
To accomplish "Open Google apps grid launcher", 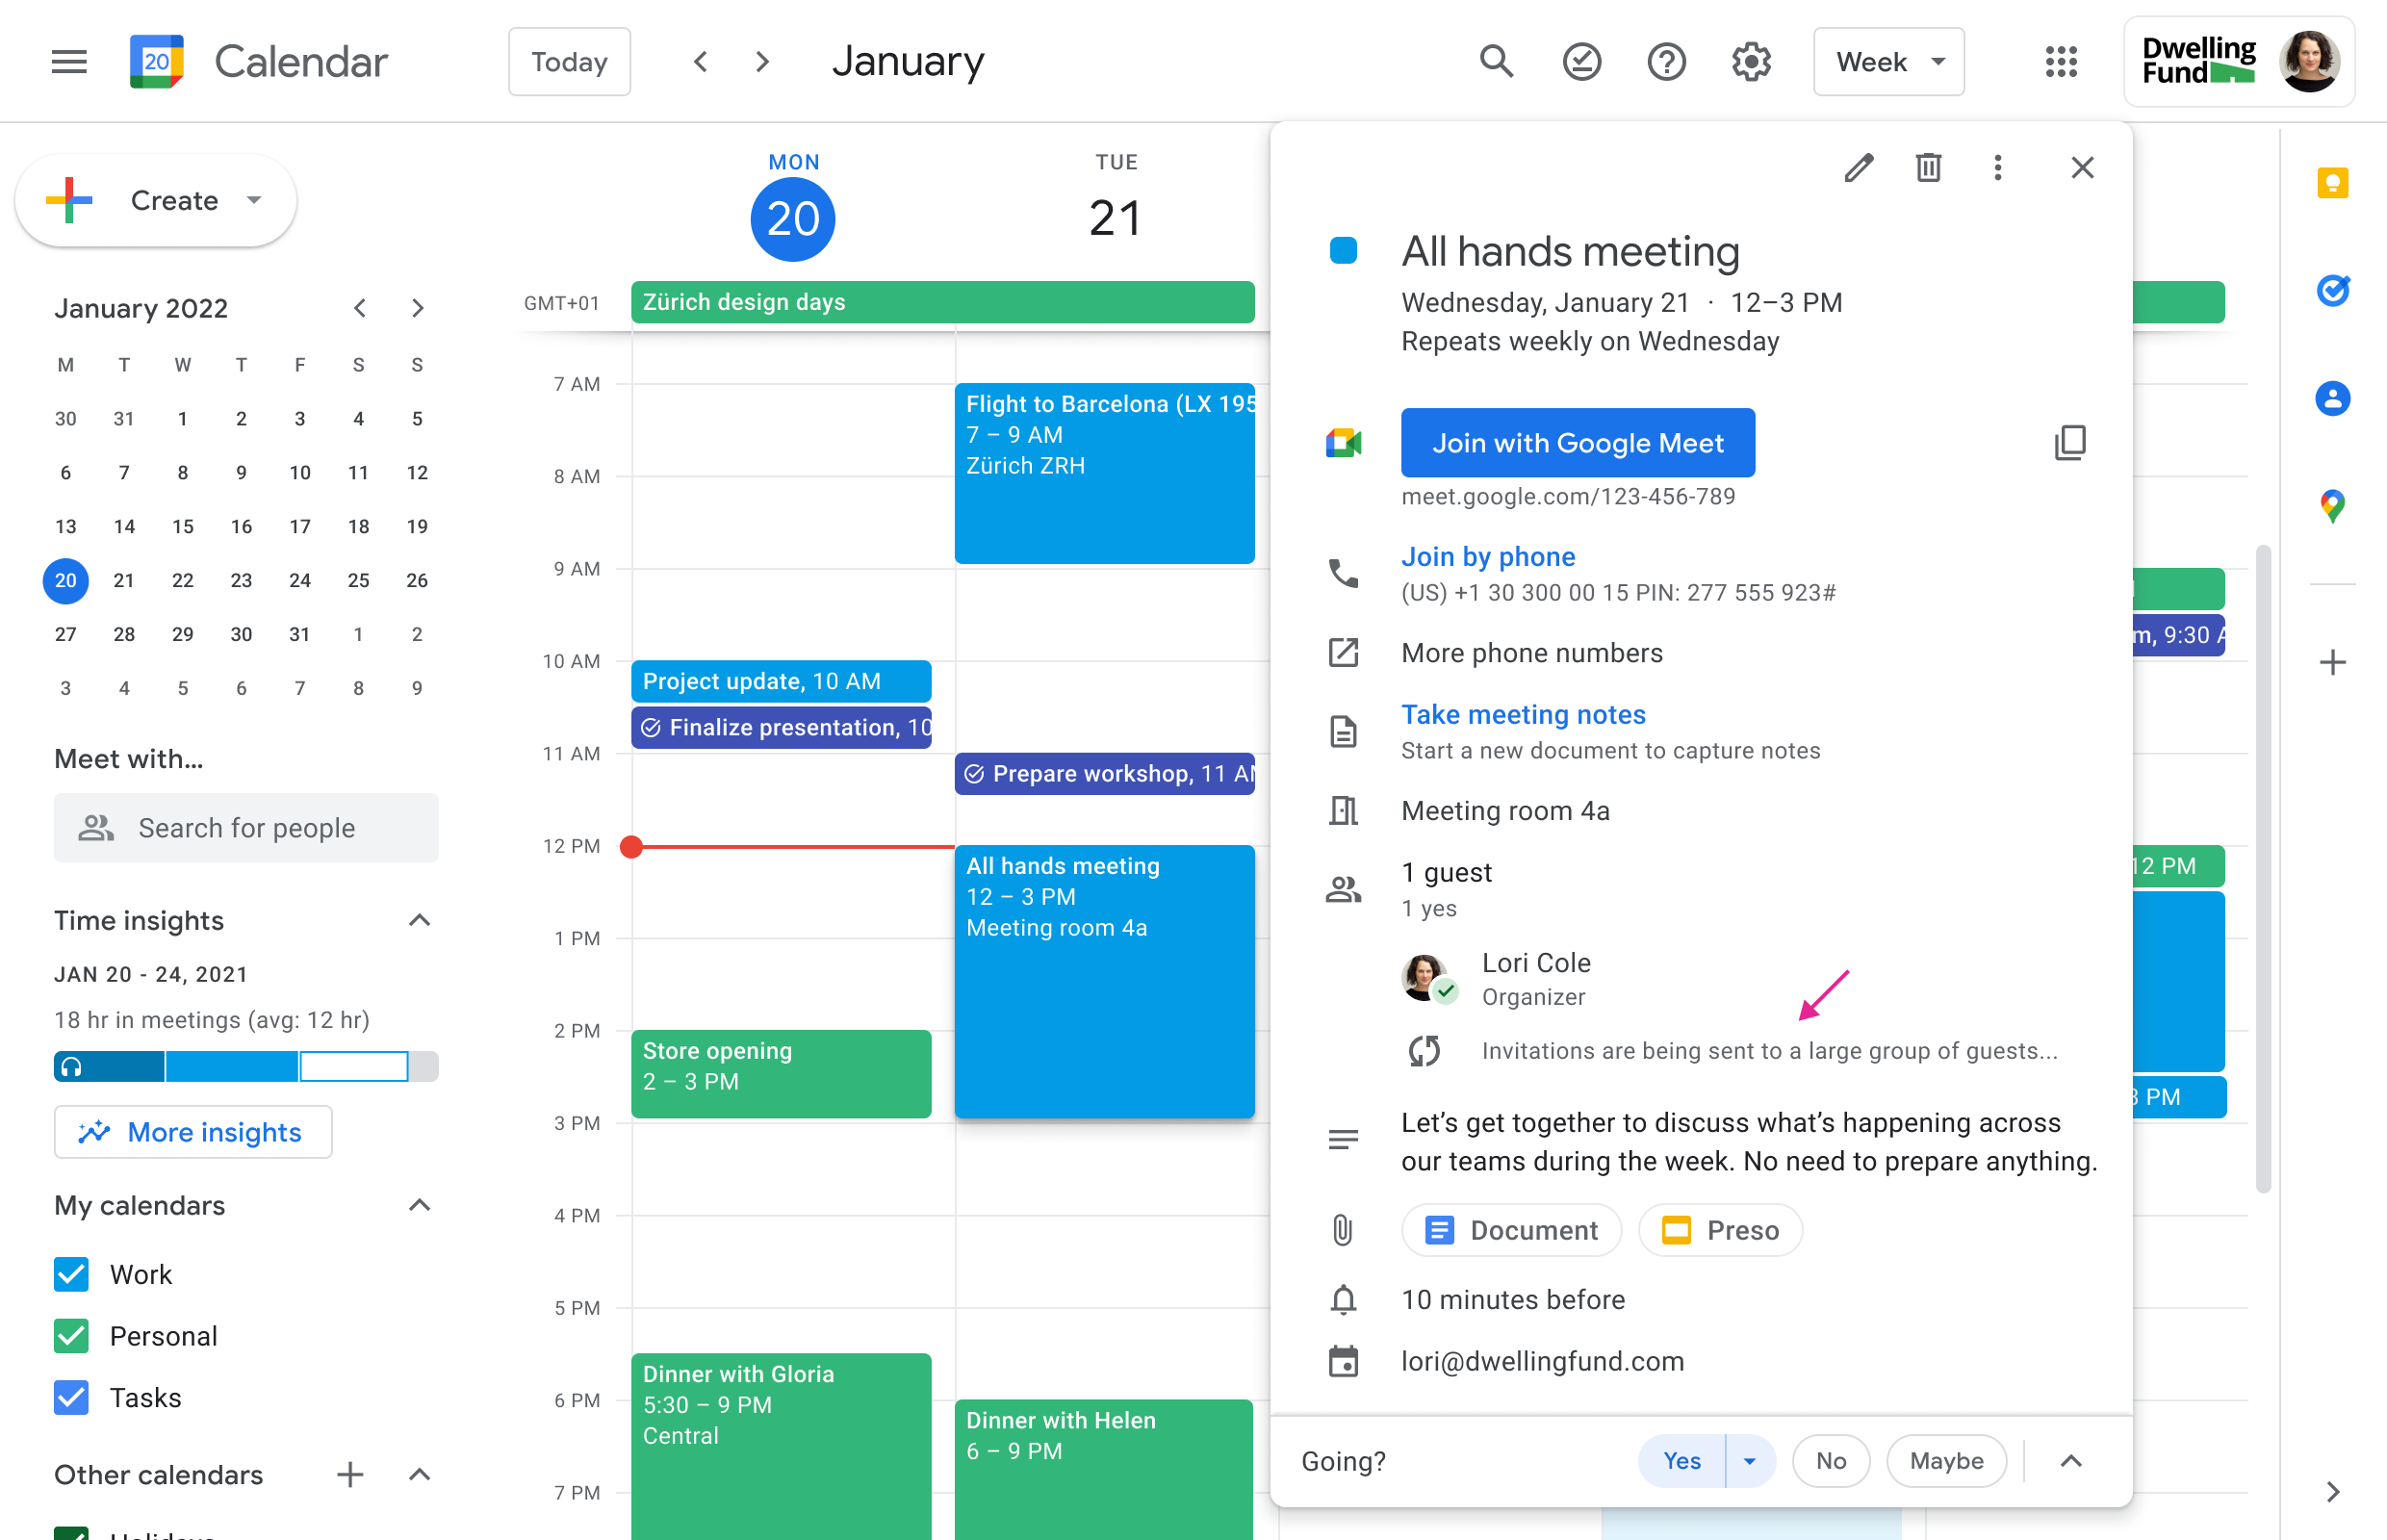I will click(x=2061, y=62).
